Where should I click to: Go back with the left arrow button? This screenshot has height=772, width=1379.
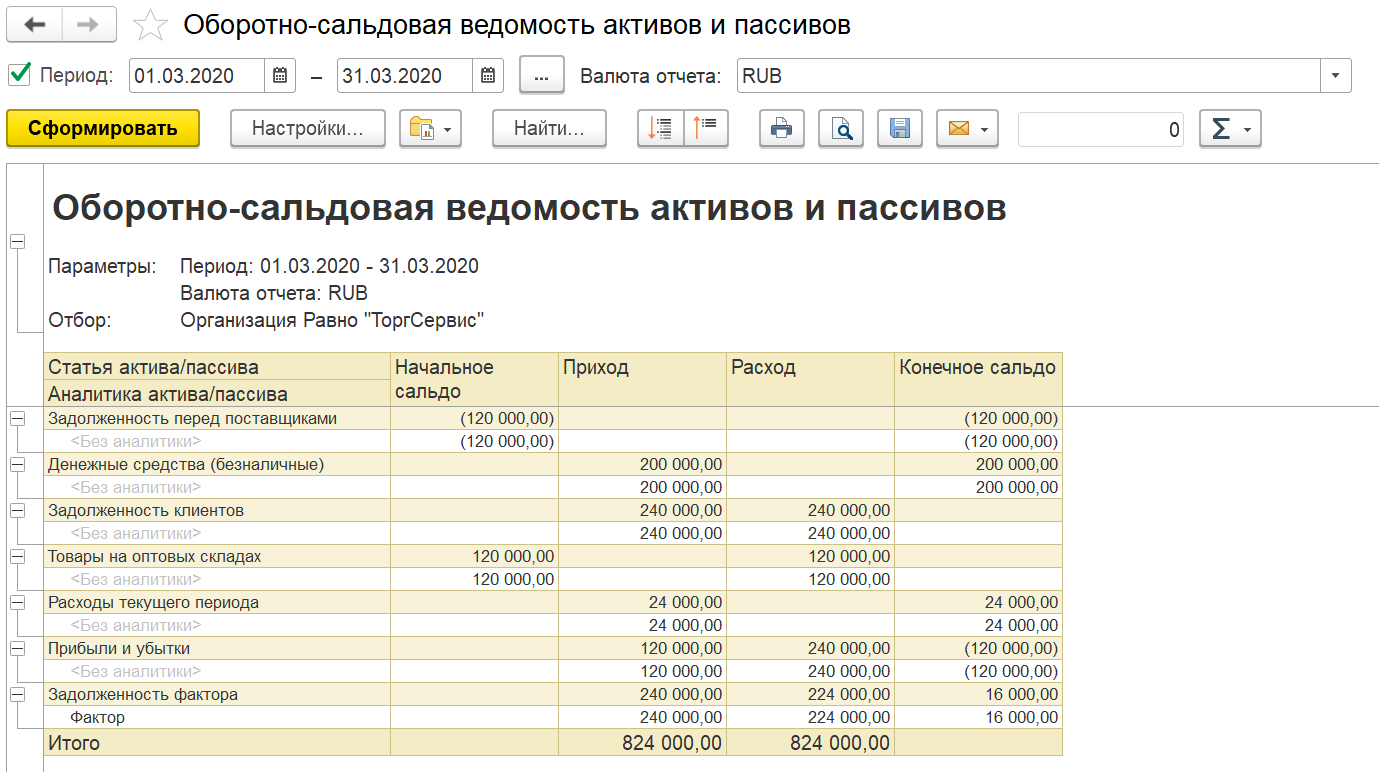click(x=34, y=24)
